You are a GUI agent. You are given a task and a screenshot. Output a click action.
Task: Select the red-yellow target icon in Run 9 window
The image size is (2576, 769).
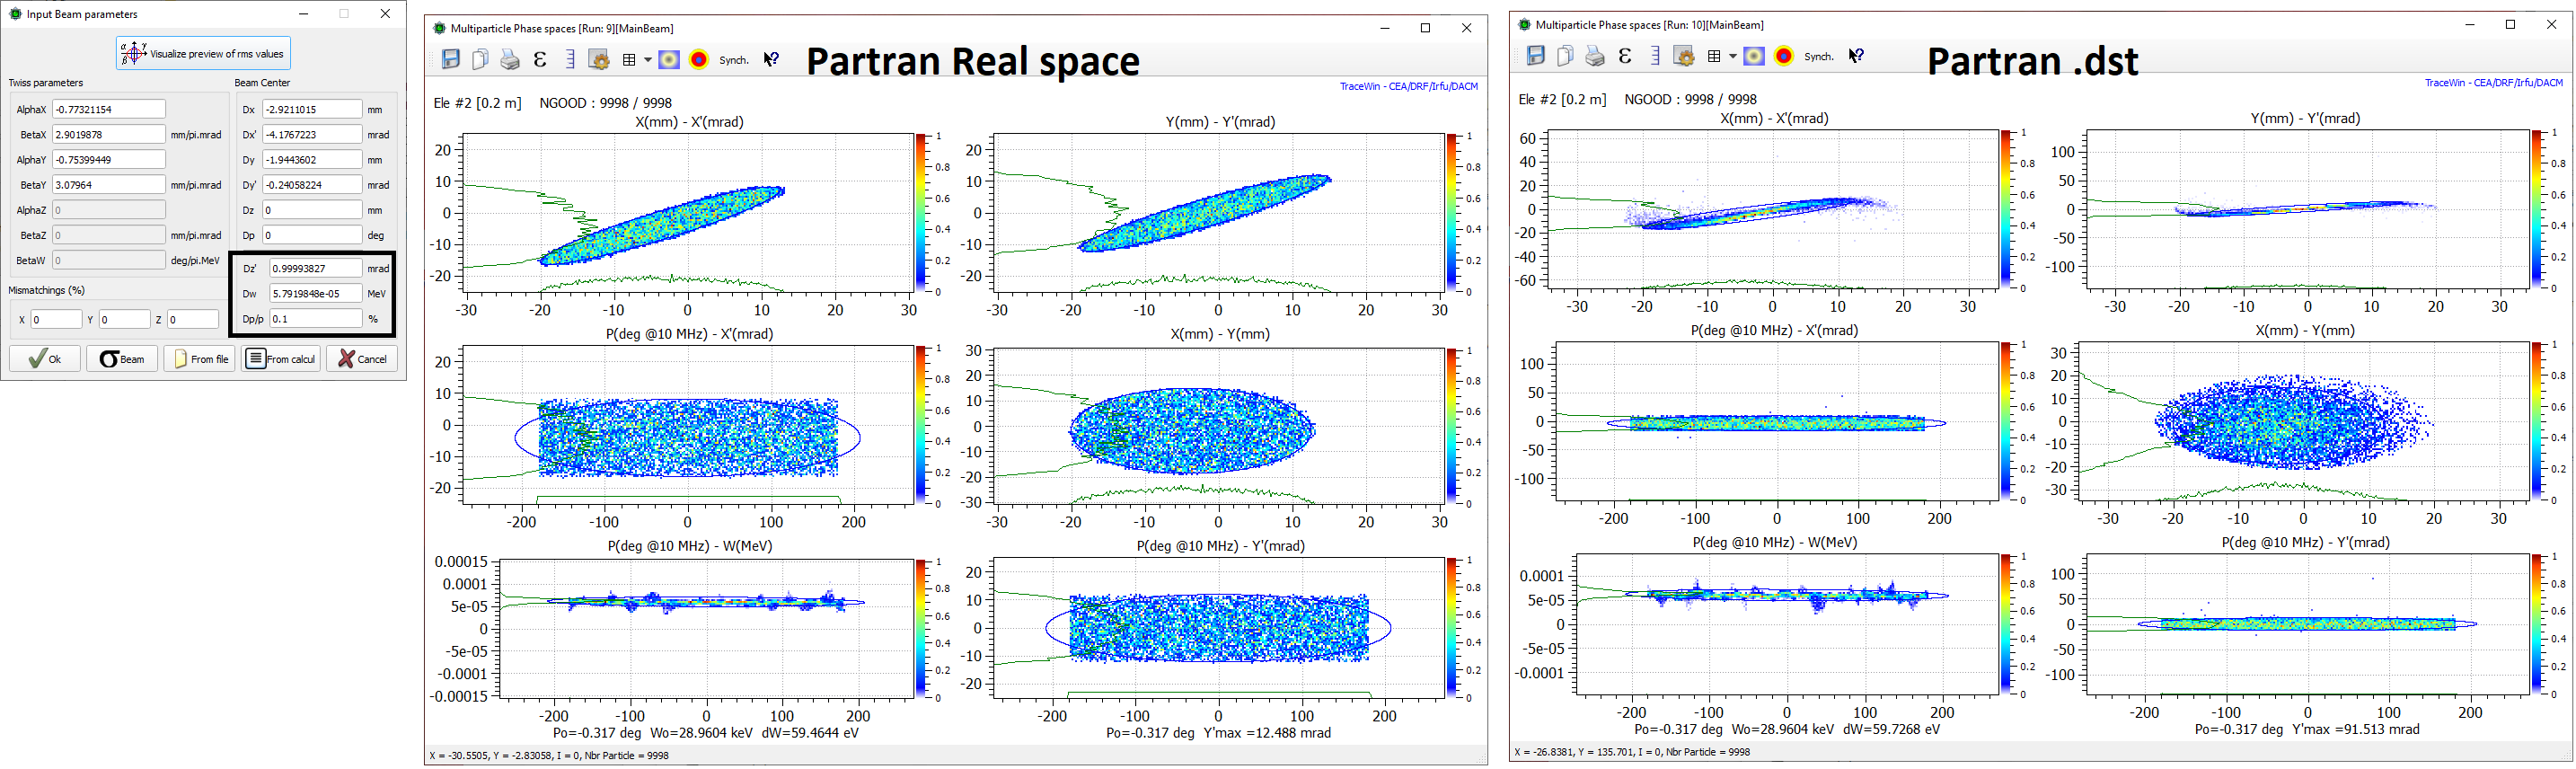click(x=699, y=60)
